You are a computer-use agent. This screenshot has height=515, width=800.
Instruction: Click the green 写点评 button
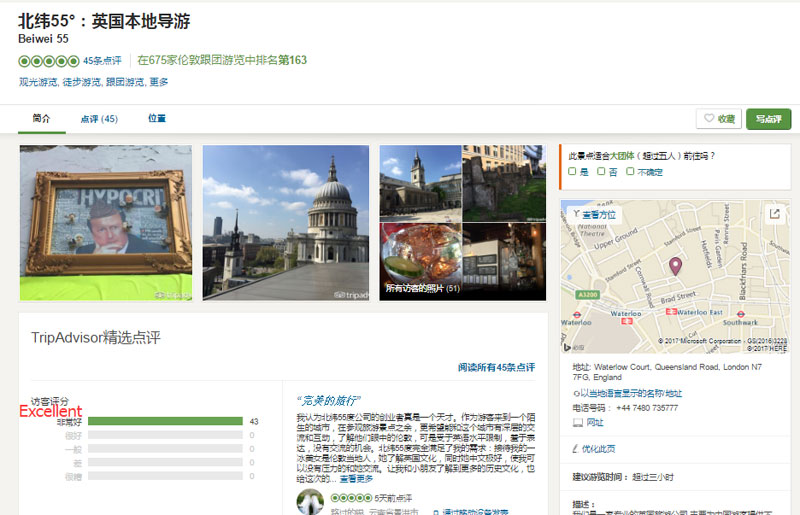coord(768,119)
